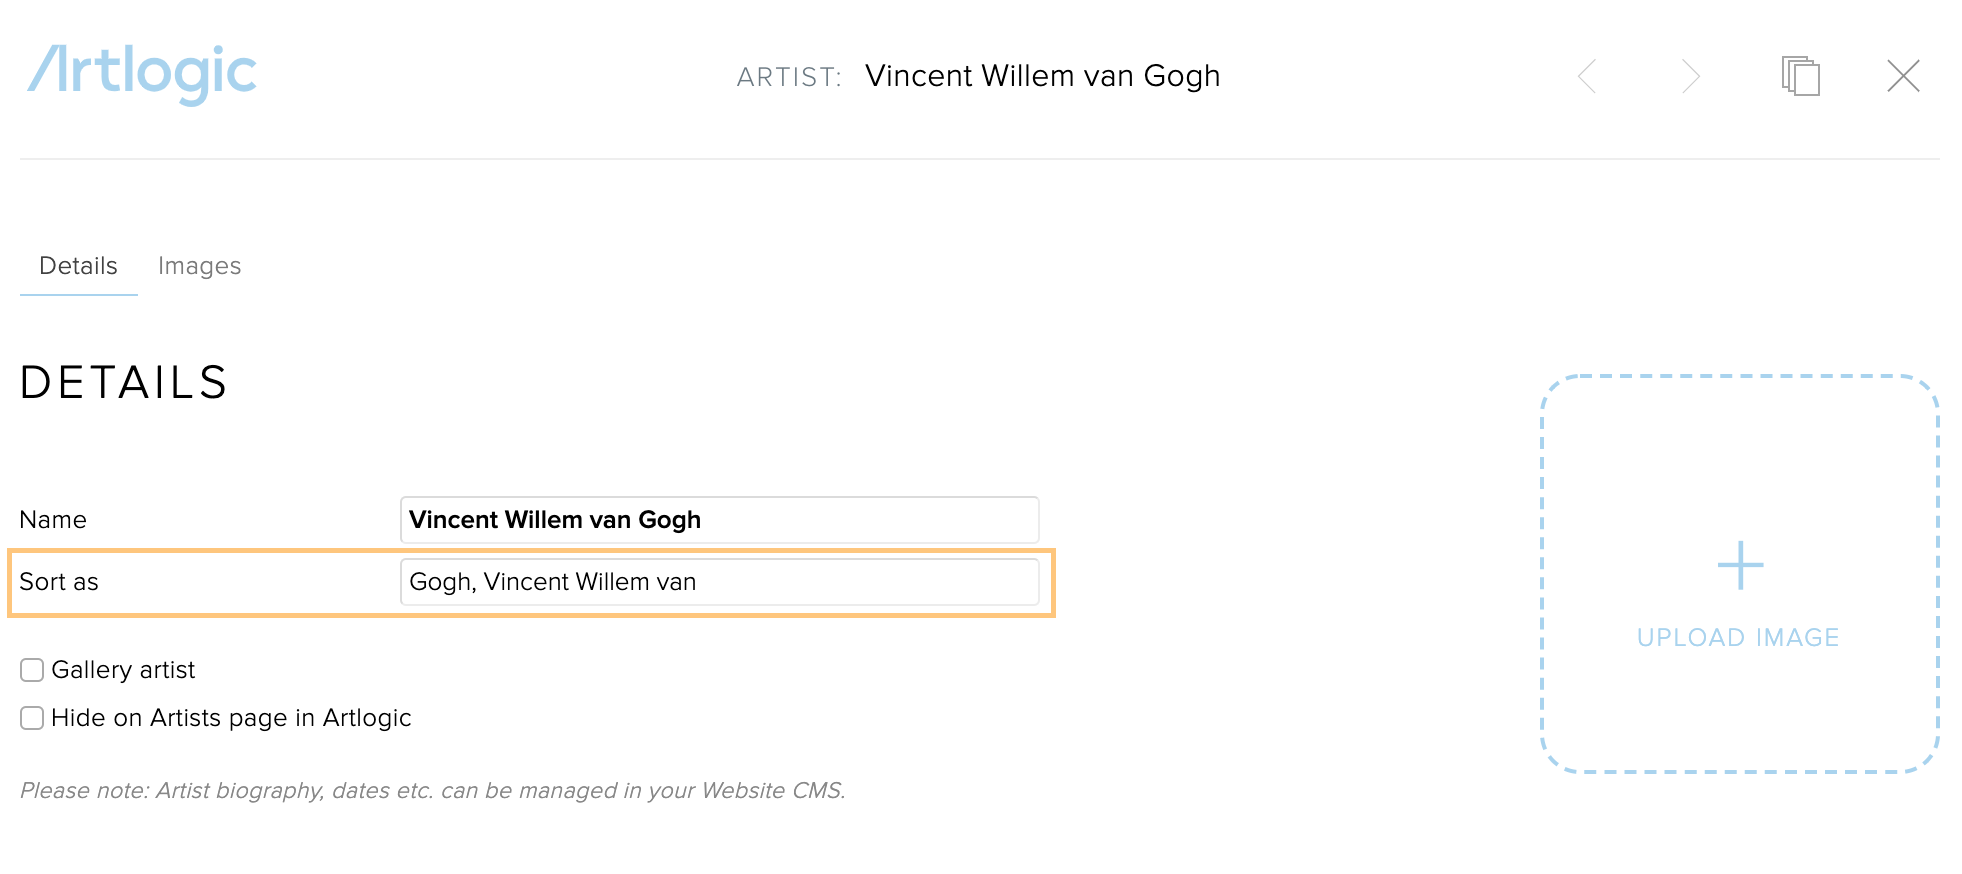1962x874 pixels.
Task: Go to next artist record arrow
Action: point(1690,76)
